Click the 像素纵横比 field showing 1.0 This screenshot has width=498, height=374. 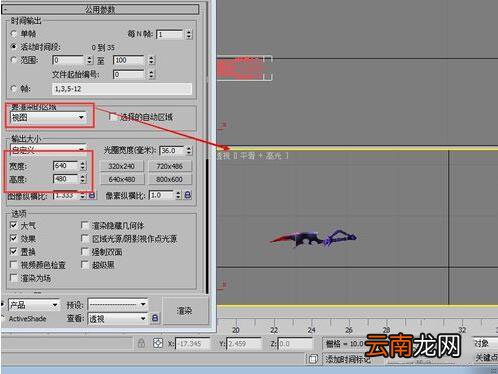point(161,195)
